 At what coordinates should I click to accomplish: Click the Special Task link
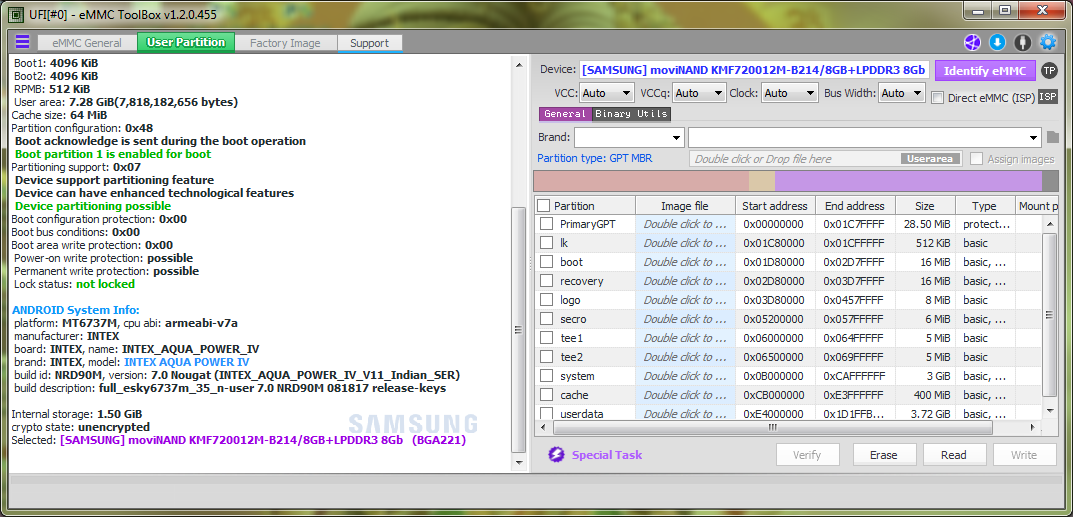[x=607, y=455]
